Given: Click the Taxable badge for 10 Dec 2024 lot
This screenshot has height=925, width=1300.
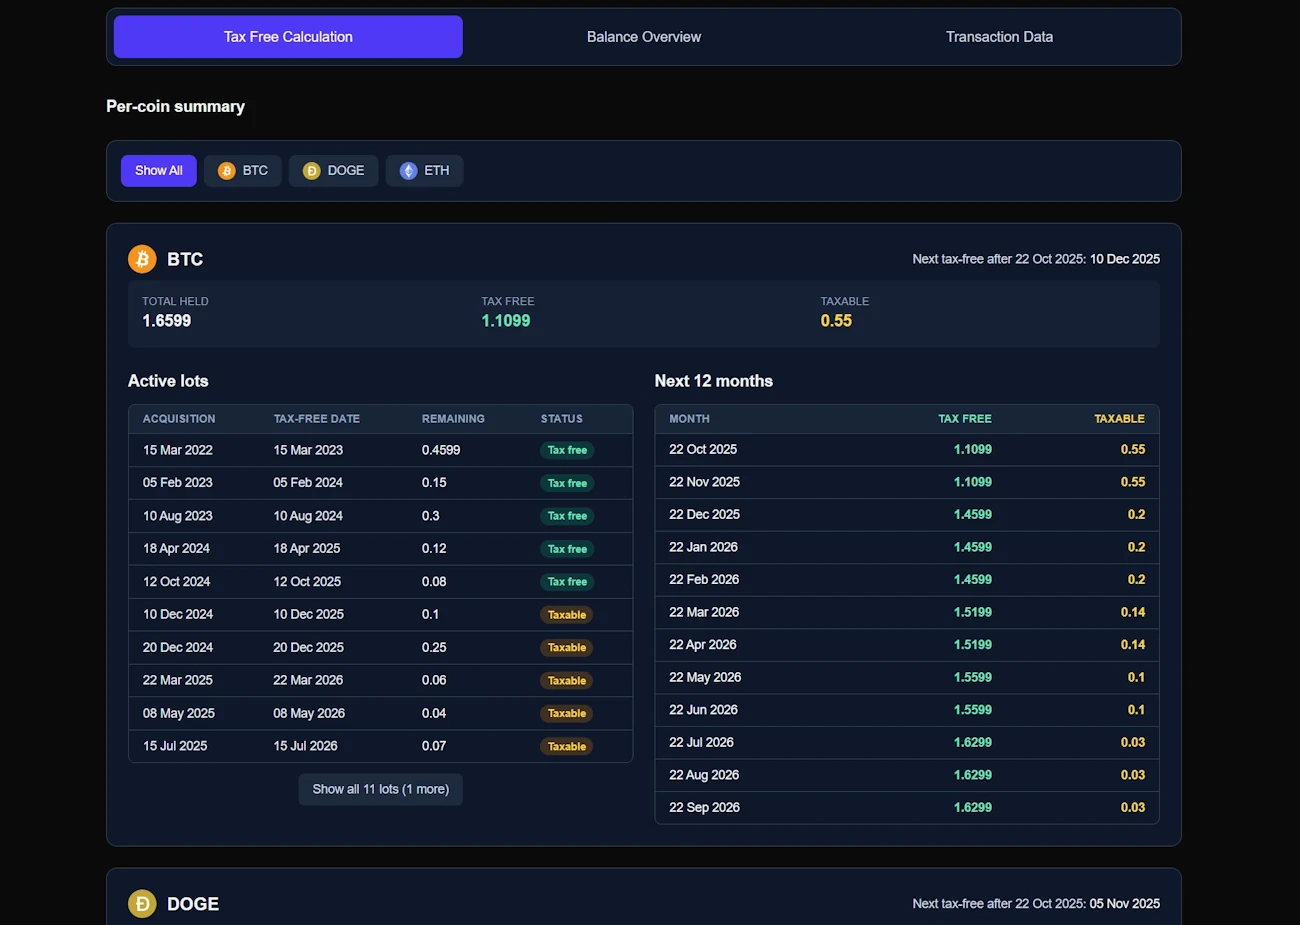Looking at the screenshot, I should point(567,615).
